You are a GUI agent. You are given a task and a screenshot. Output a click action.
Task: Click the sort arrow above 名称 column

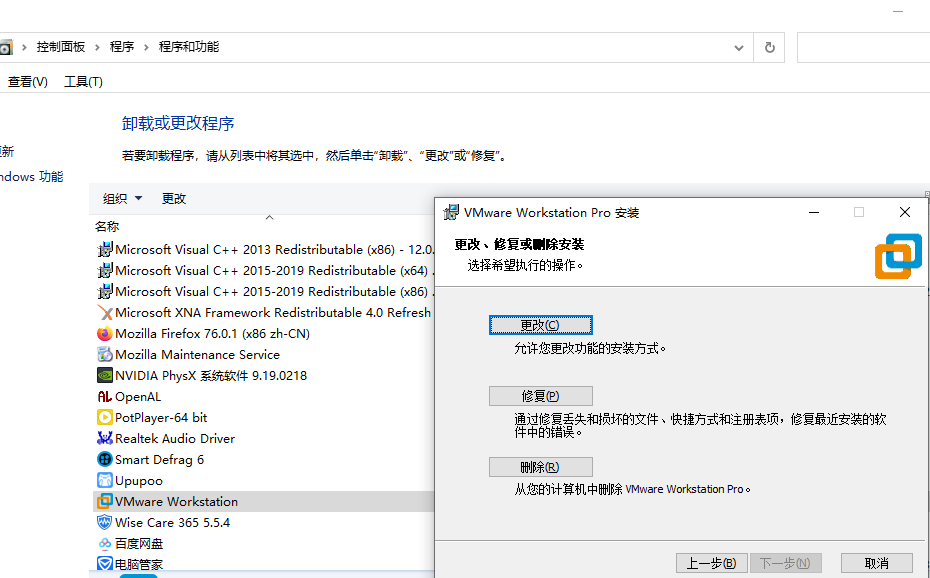click(269, 218)
